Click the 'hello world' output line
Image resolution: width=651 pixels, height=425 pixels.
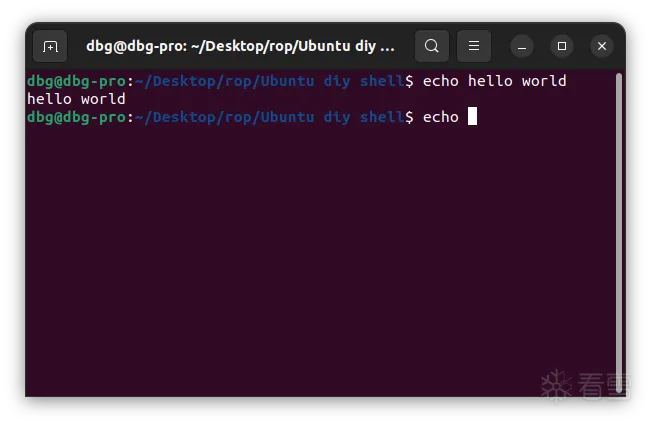(76, 99)
